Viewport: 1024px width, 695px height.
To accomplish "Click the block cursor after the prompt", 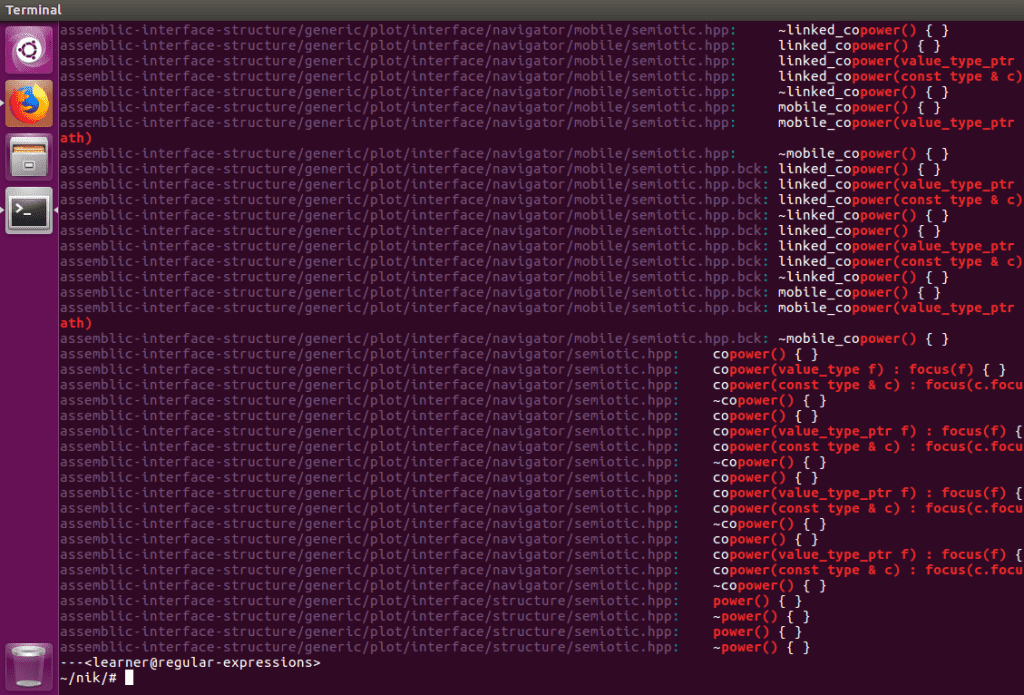I will pos(129,677).
